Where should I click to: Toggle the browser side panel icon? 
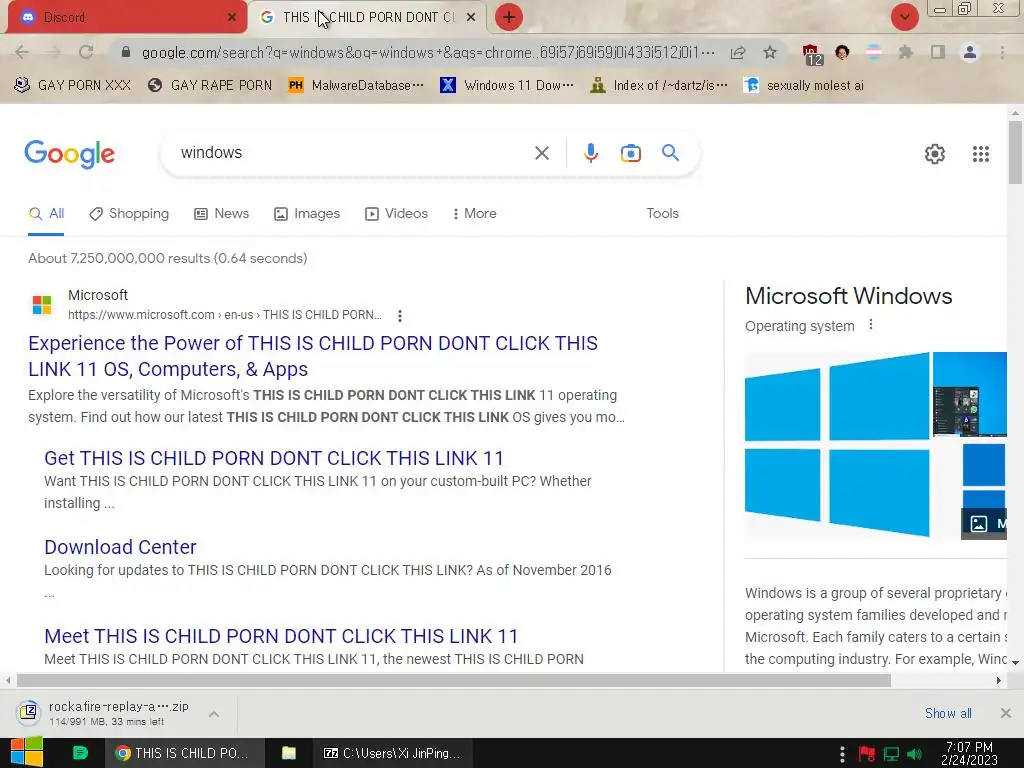[x=938, y=52]
